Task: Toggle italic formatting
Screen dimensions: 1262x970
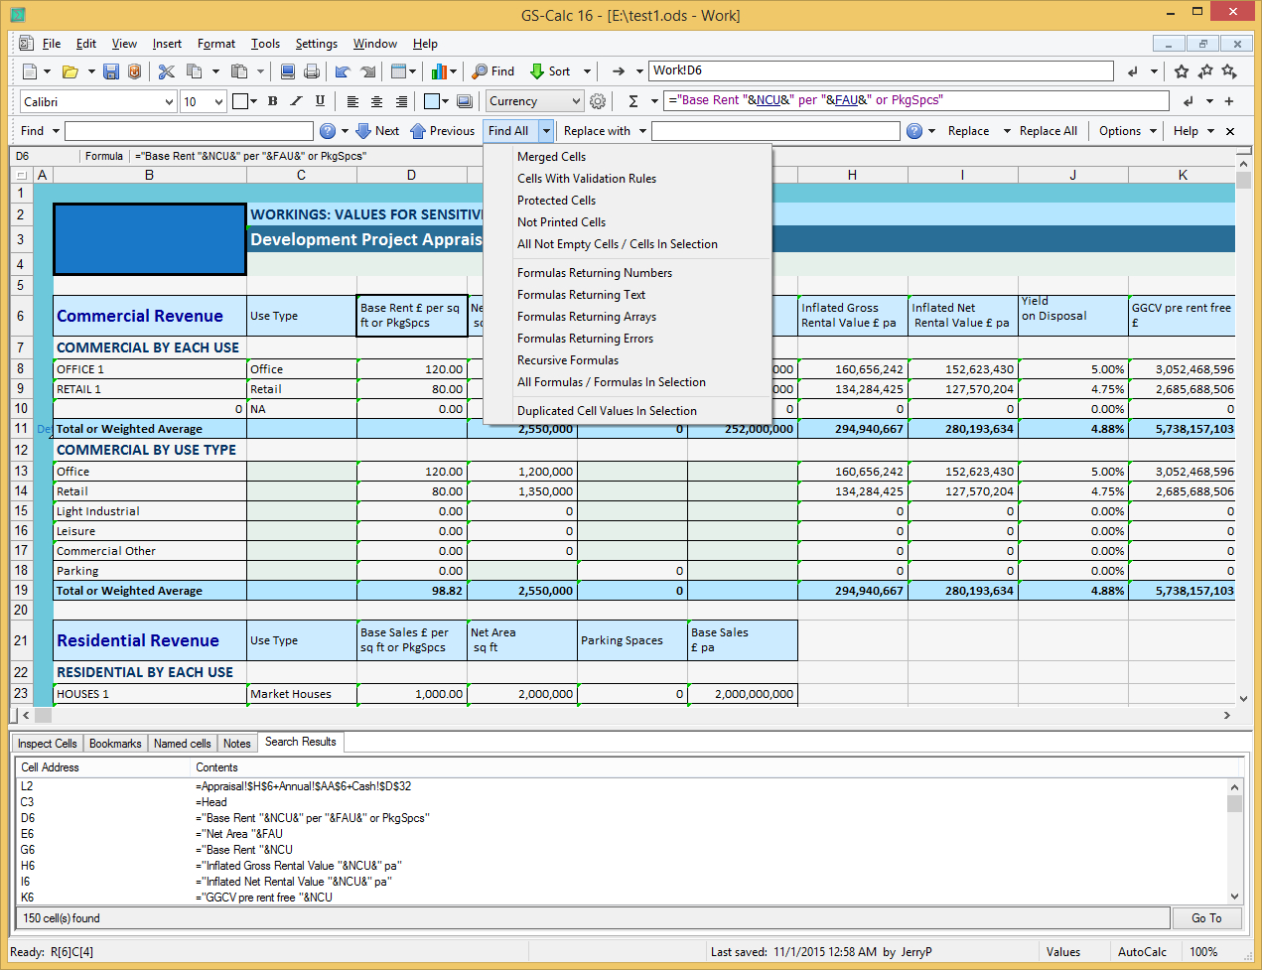Action: [295, 101]
